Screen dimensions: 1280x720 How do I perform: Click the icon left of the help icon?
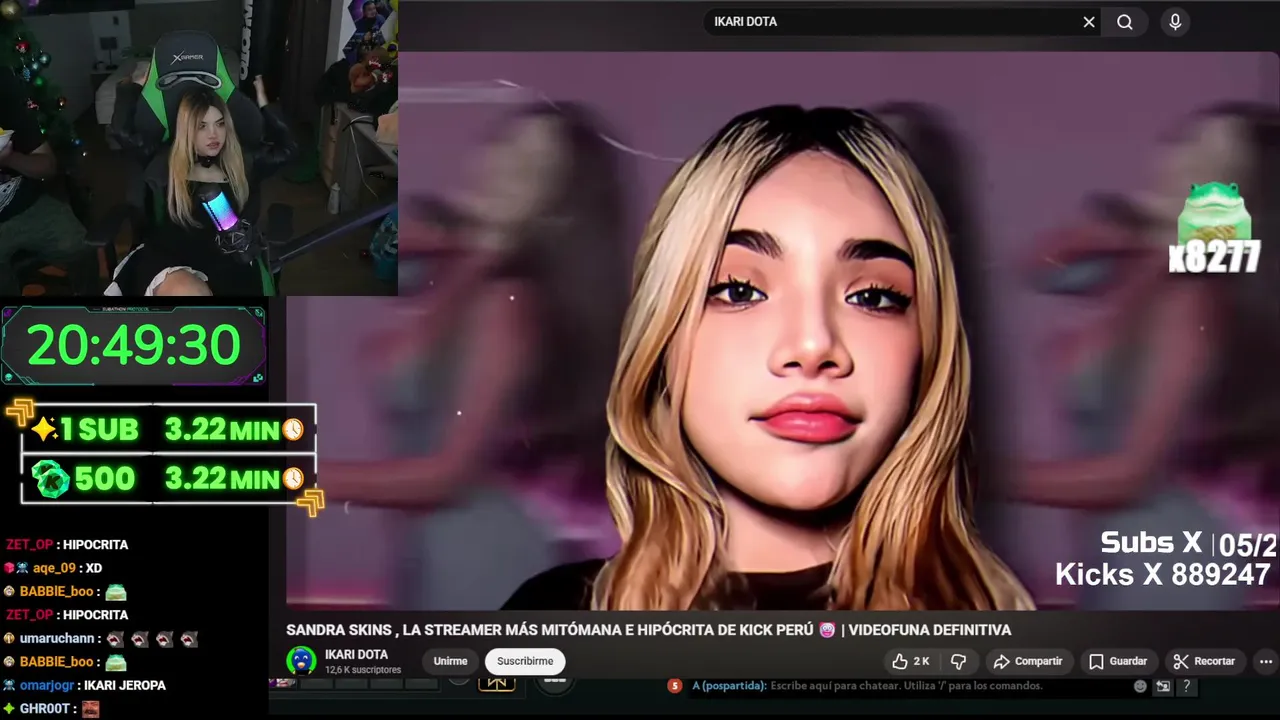coord(1163,686)
